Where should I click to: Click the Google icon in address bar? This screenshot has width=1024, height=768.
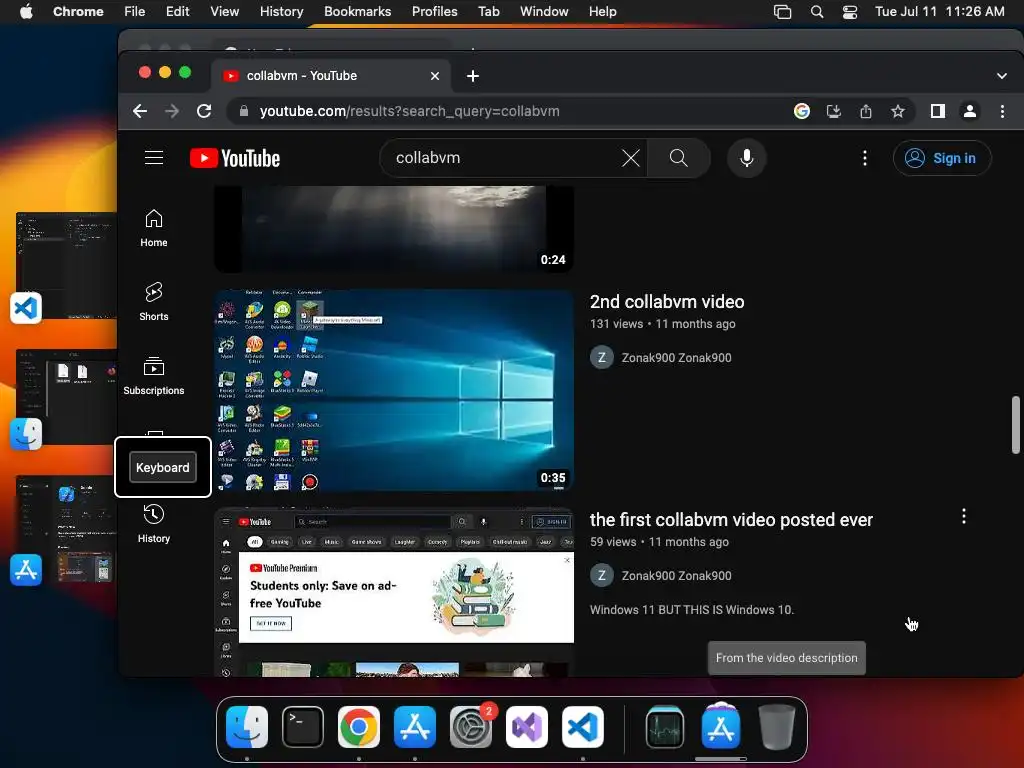pos(802,111)
